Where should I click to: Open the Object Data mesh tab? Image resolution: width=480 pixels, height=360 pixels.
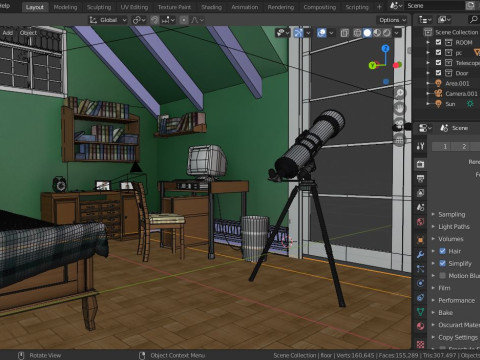tap(420, 312)
